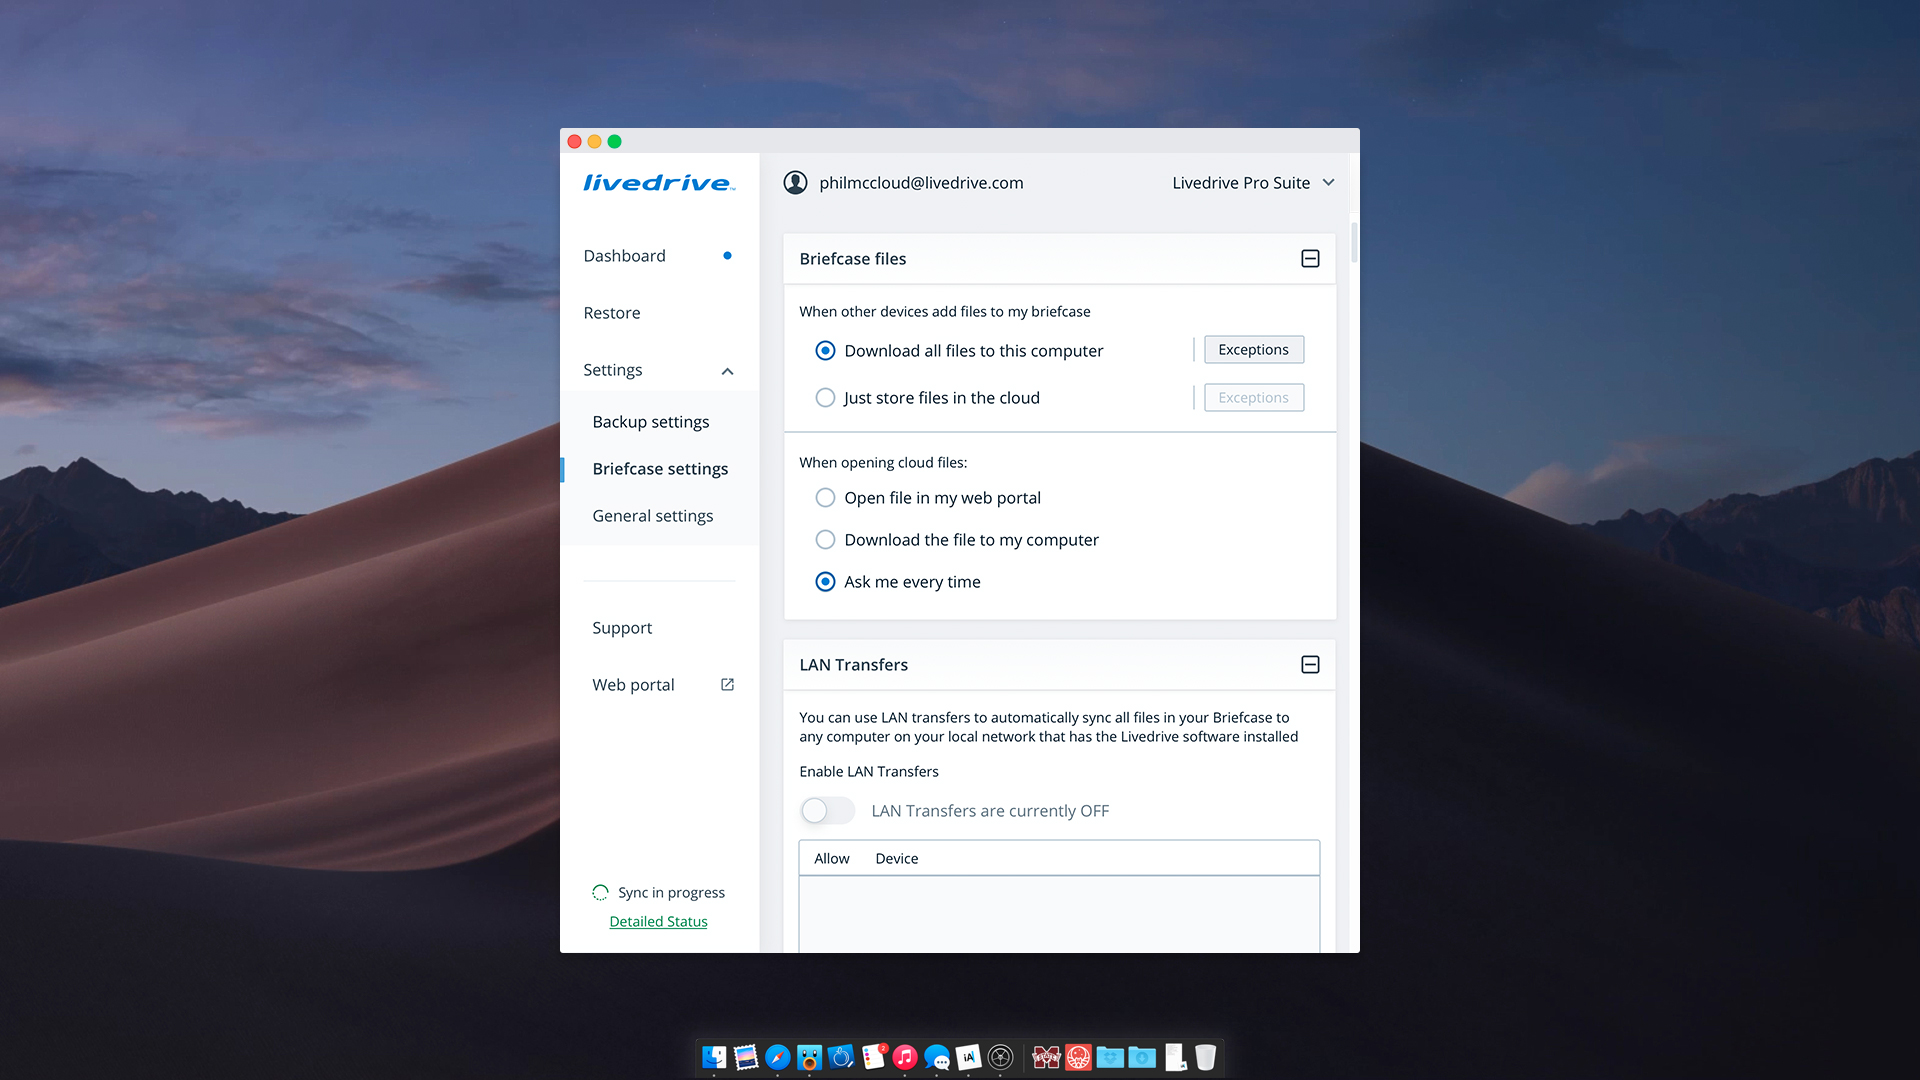Click the Allow column header

coord(831,859)
